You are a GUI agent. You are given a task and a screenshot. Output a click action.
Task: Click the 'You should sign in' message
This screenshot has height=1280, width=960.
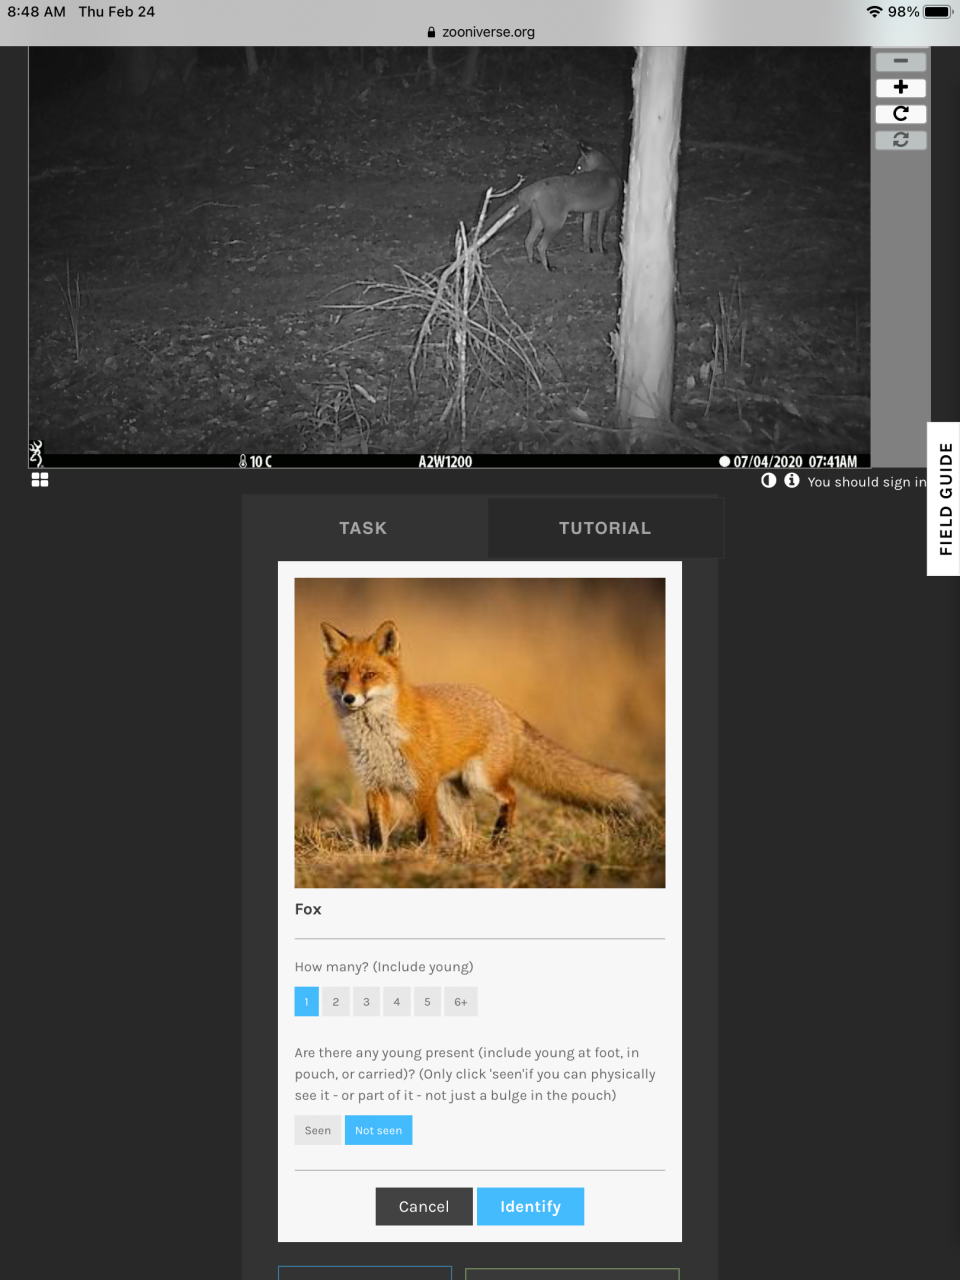[x=867, y=482]
